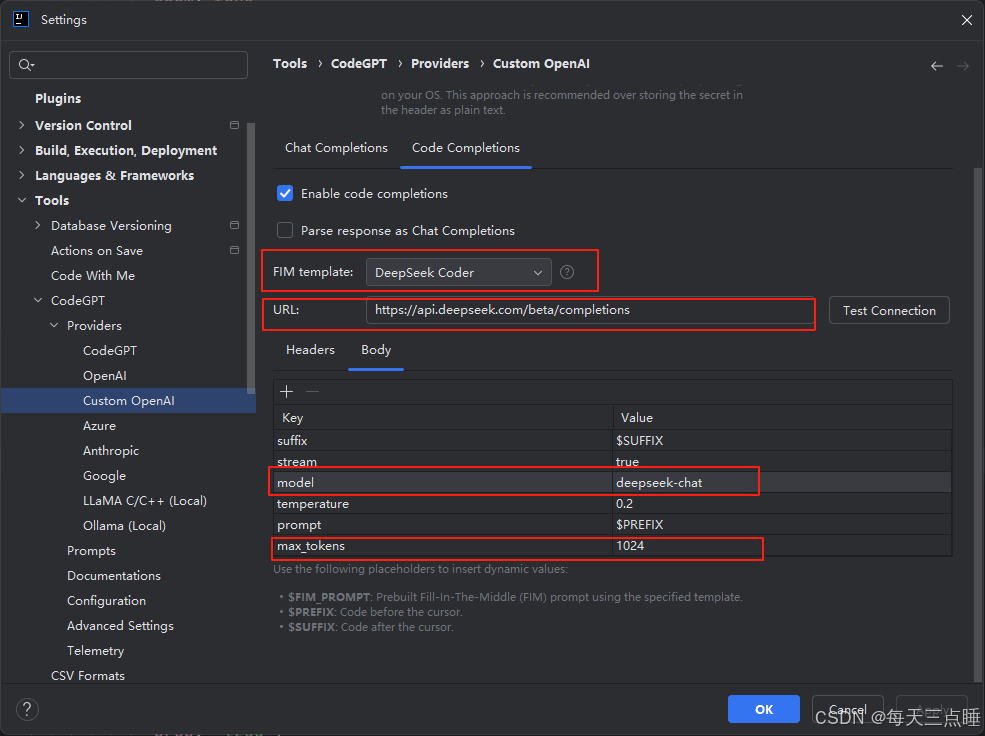Click Tools in the breadcrumb
This screenshot has height=736, width=985.
(x=290, y=63)
